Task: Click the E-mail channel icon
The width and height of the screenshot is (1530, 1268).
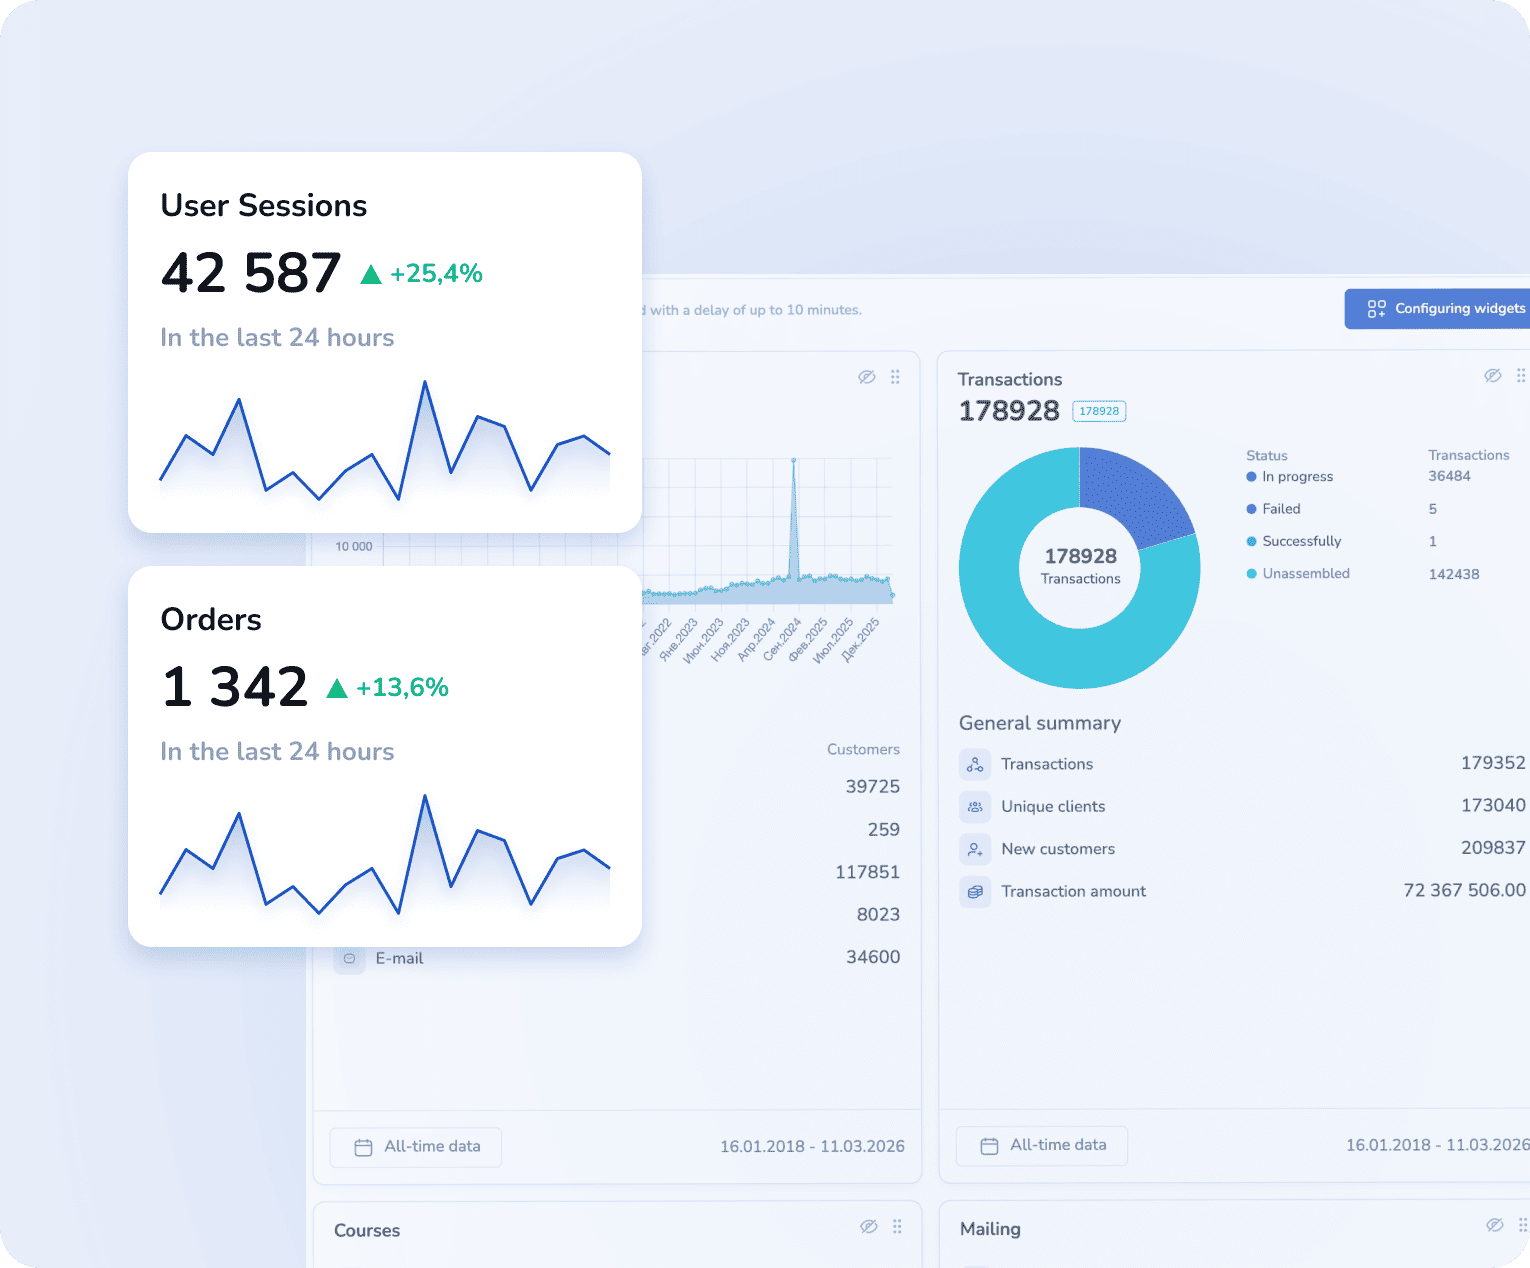Action: tap(349, 958)
